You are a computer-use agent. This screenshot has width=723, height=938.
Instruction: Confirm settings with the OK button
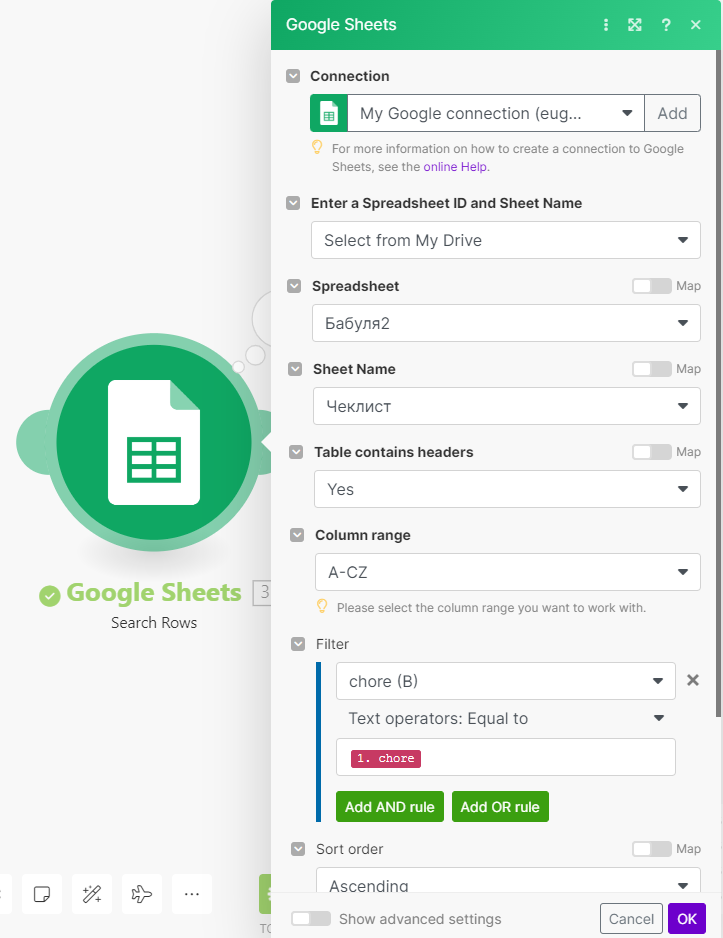[687, 918]
